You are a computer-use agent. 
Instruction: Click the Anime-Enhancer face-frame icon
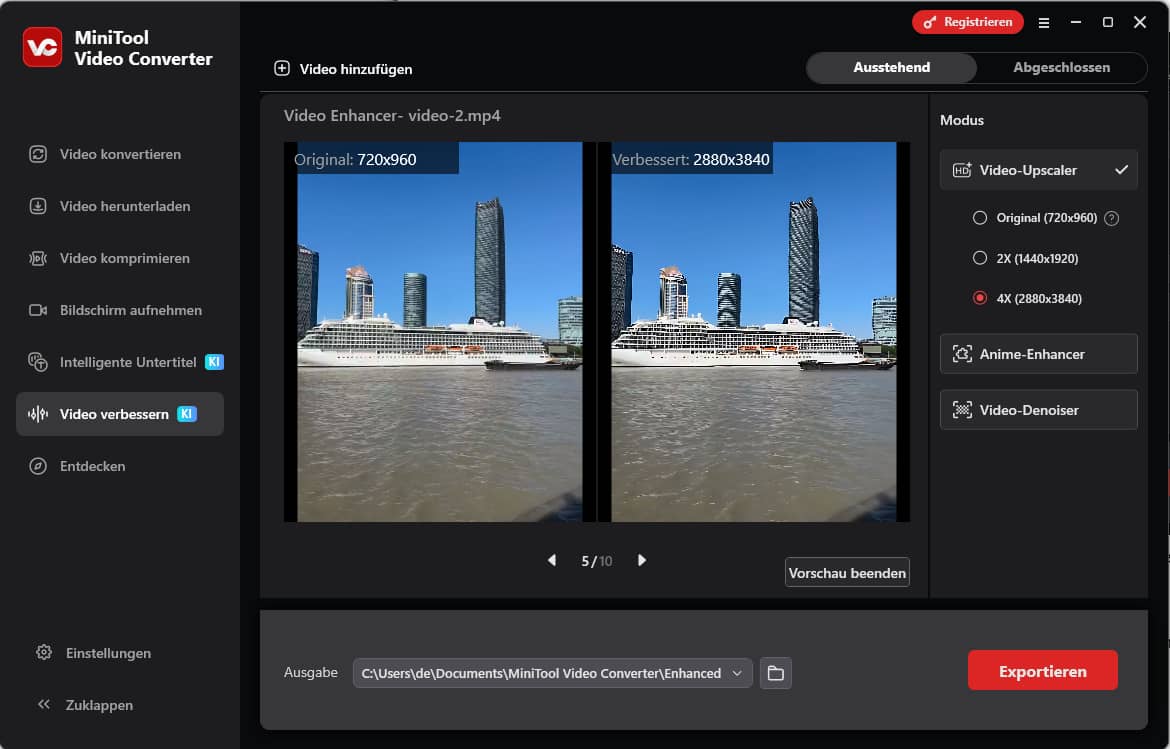(963, 354)
